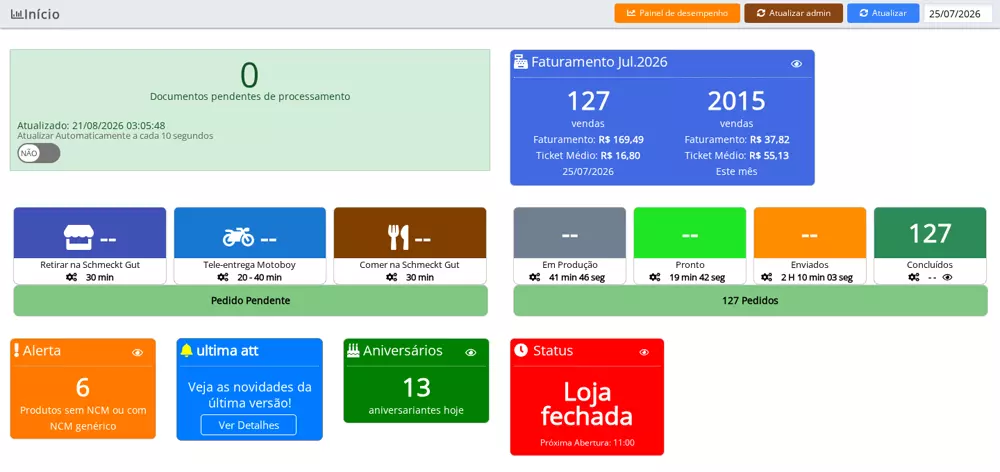Open the orange Enviados tile
This screenshot has height=472, width=1000.
809,233
